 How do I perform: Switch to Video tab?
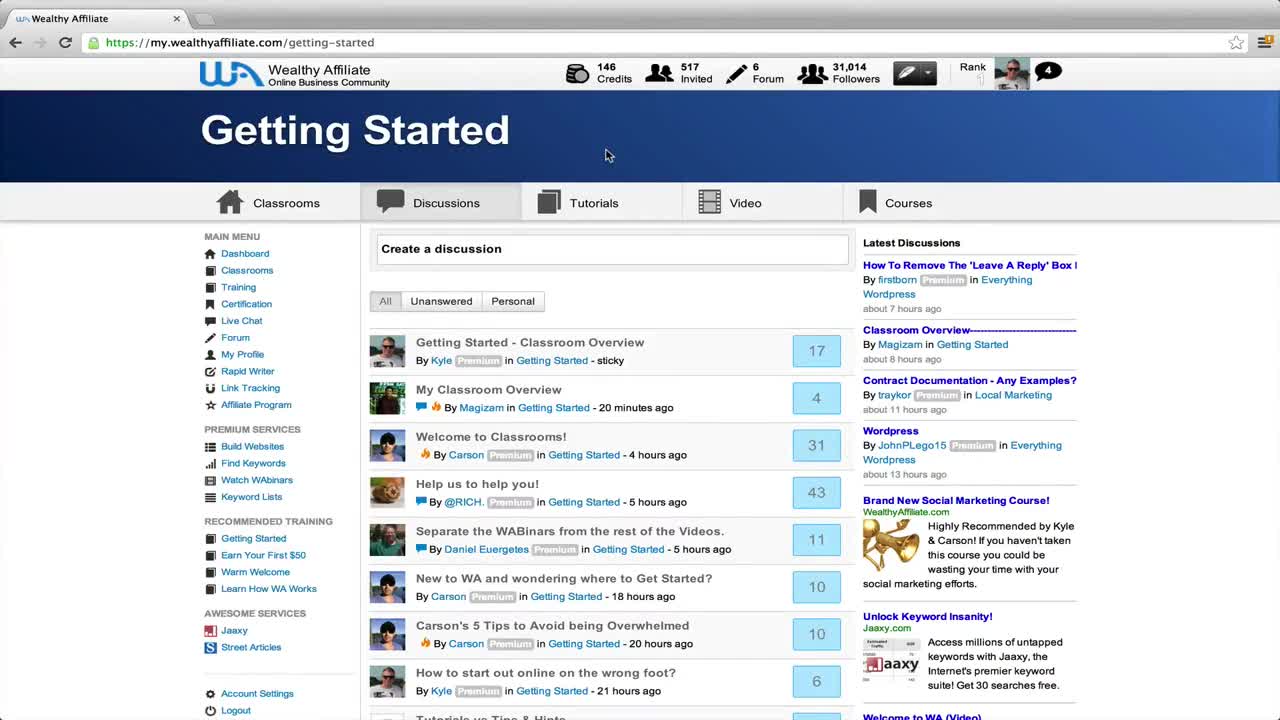(762, 203)
